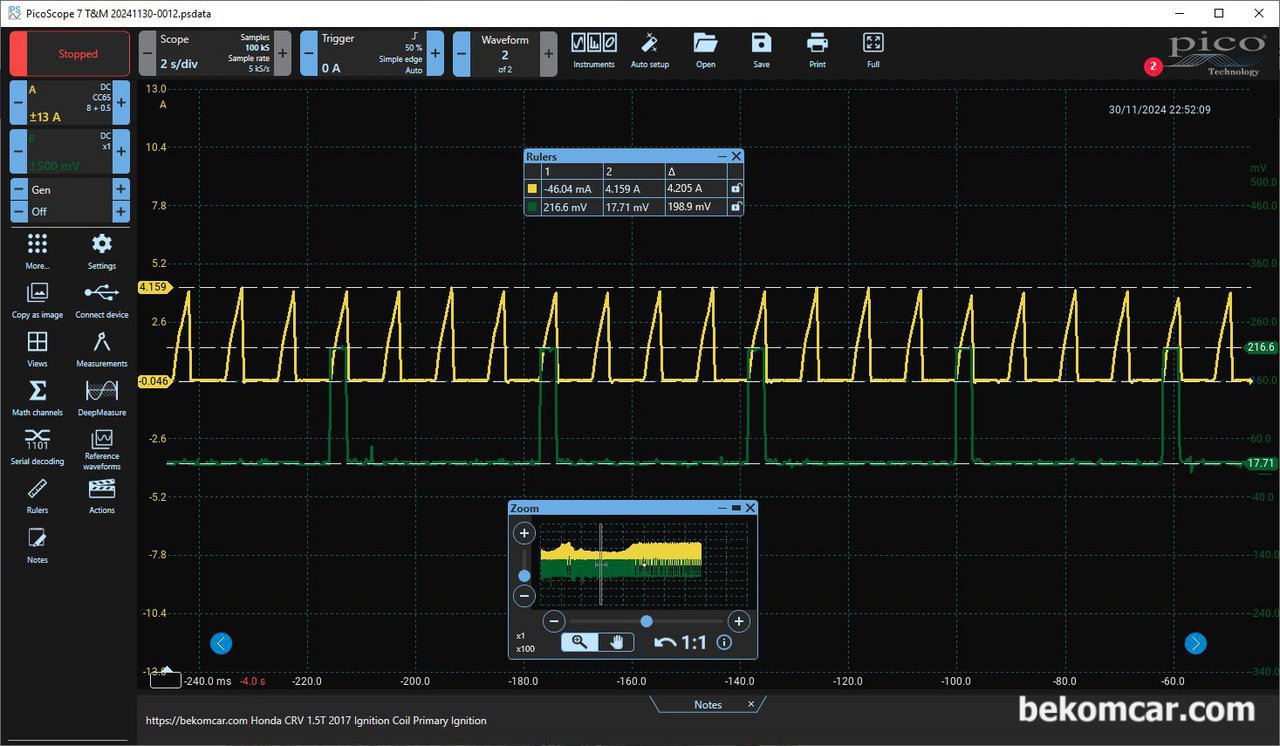Screen dimensions: 1280x746
Task: Open the Trigger settings panel
Action: pyautogui.click(x=372, y=54)
